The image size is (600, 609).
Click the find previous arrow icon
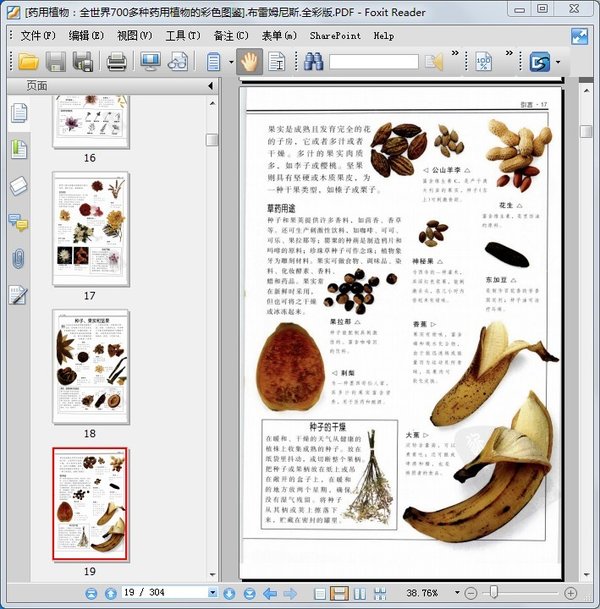click(x=434, y=62)
